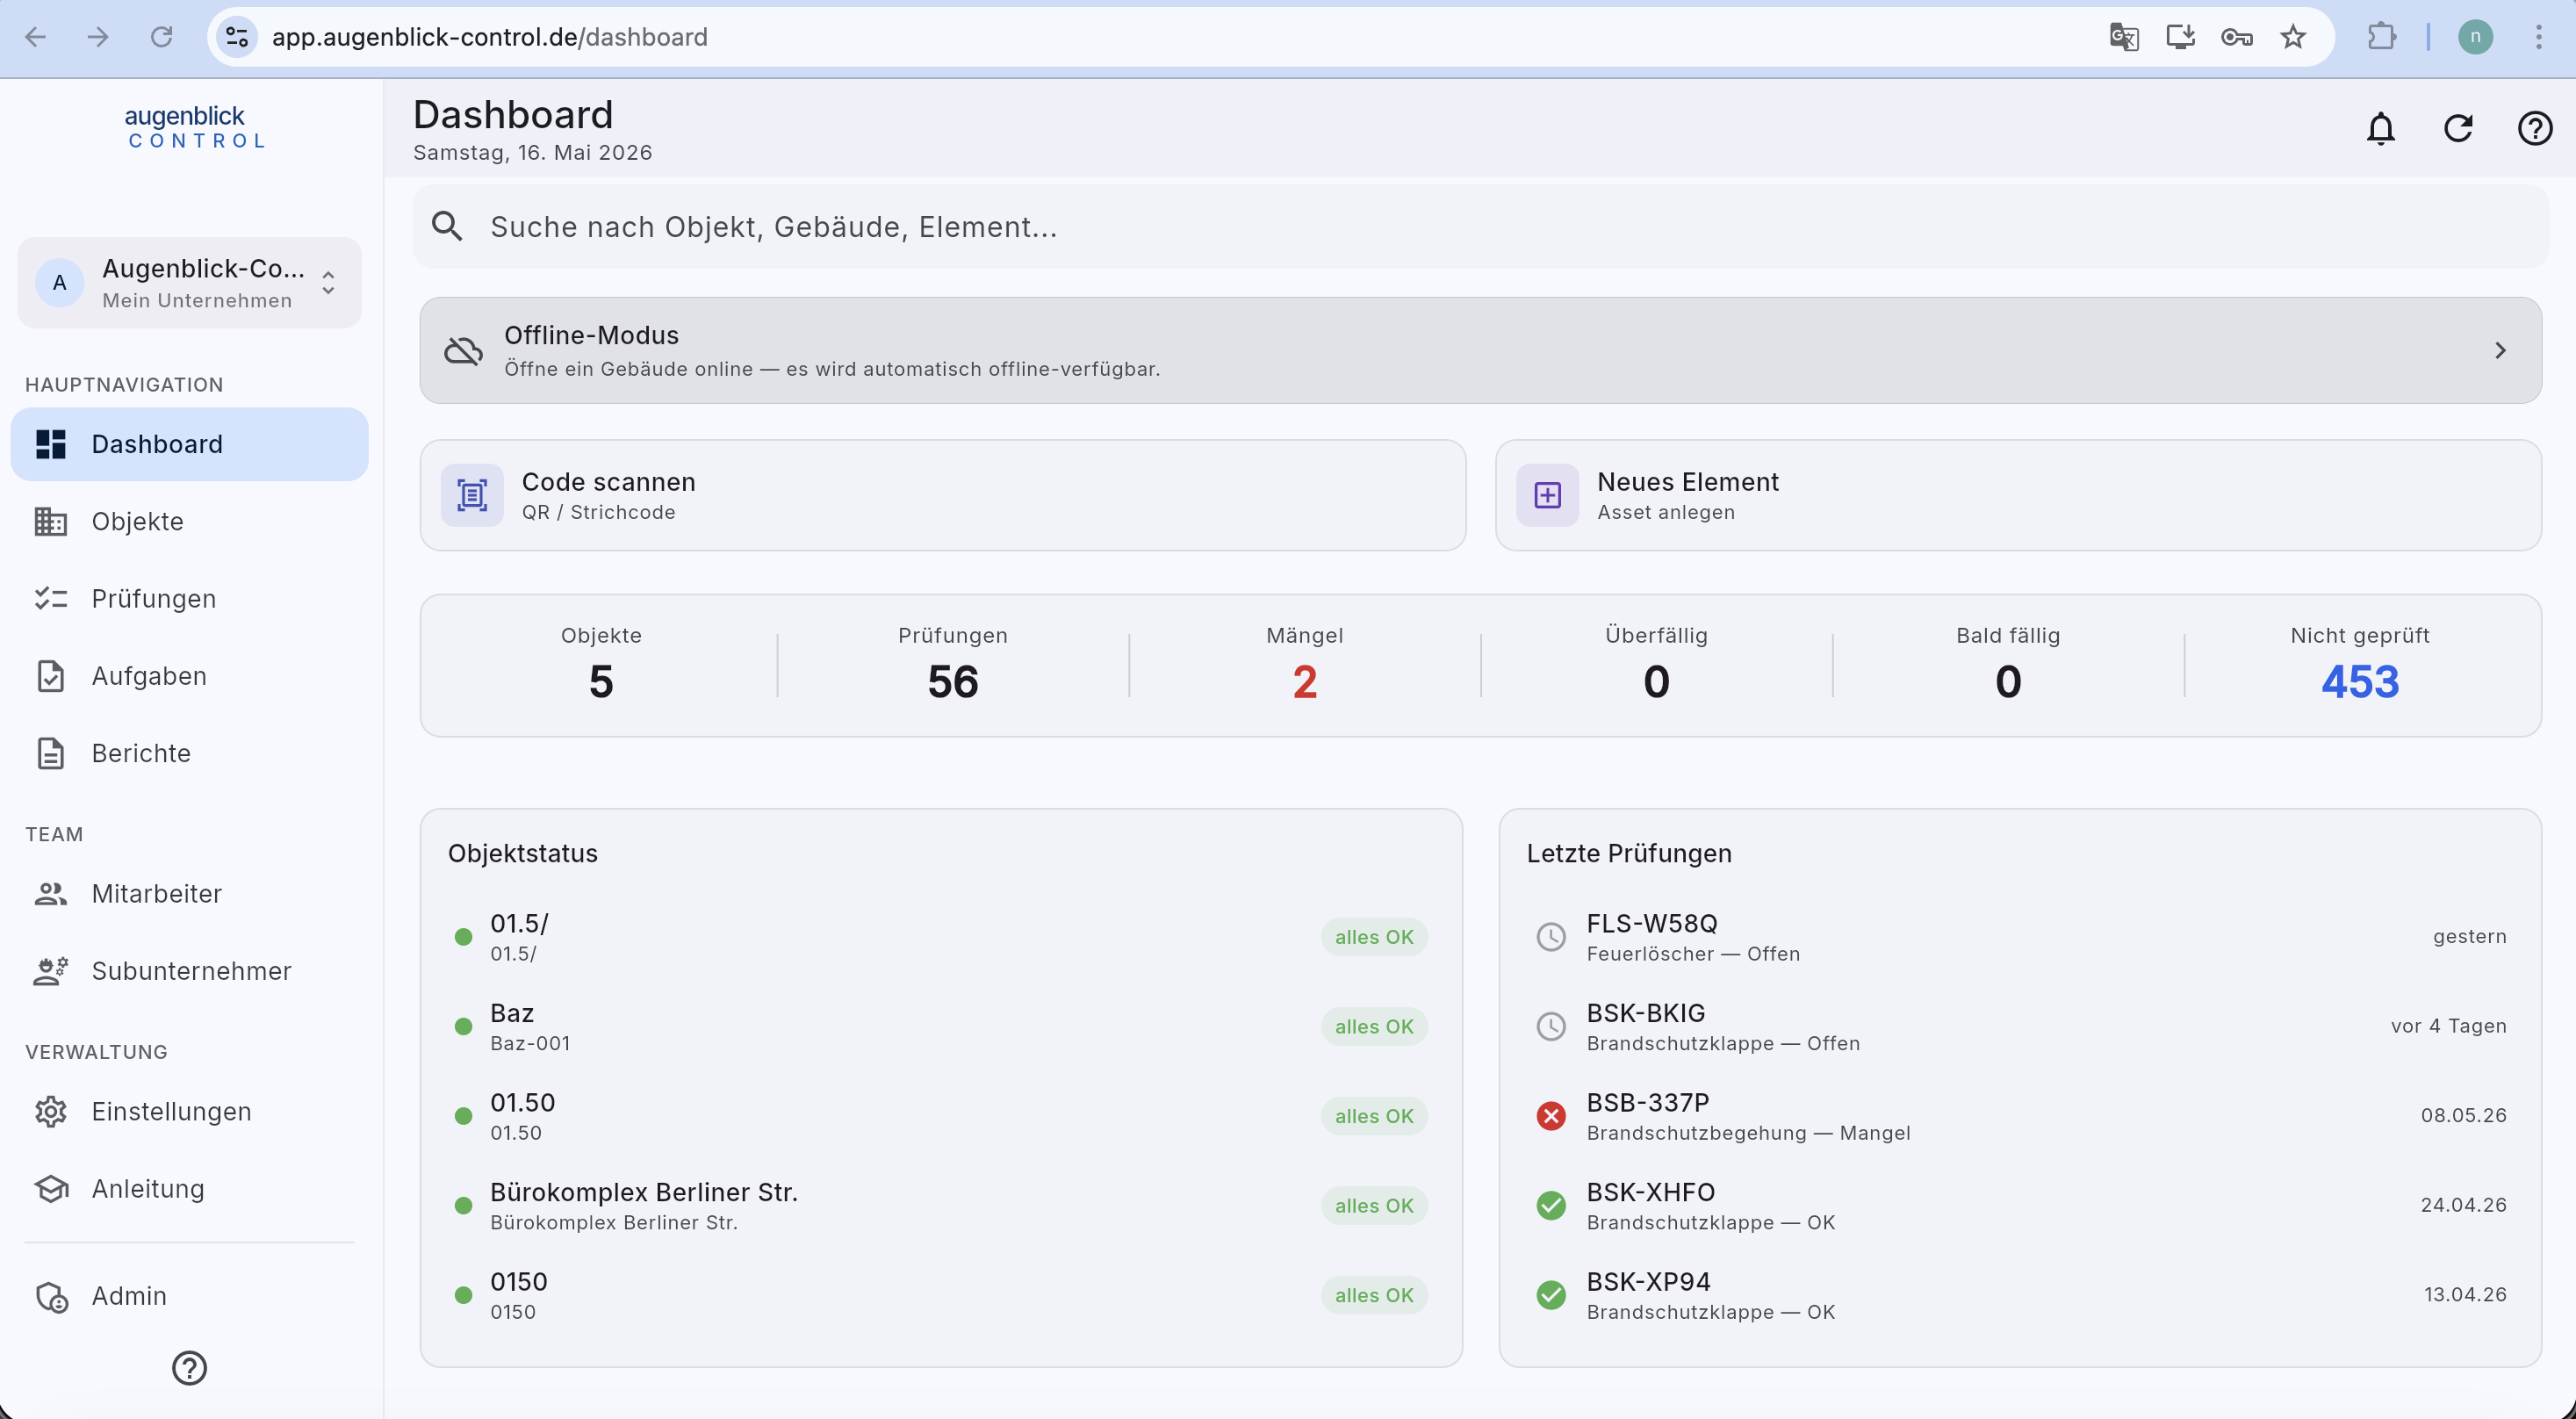The width and height of the screenshot is (2576, 1419).
Task: Open Prüfungen in the sidebar
Action: (189, 598)
